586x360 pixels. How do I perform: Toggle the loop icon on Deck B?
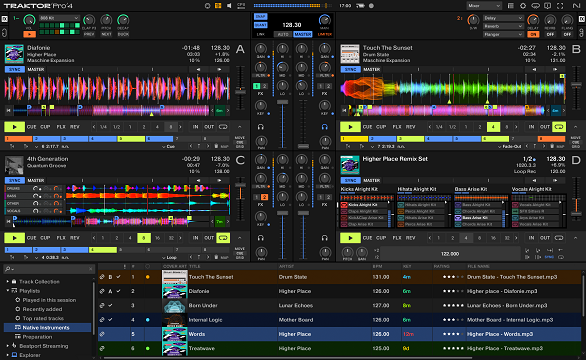coord(559,127)
